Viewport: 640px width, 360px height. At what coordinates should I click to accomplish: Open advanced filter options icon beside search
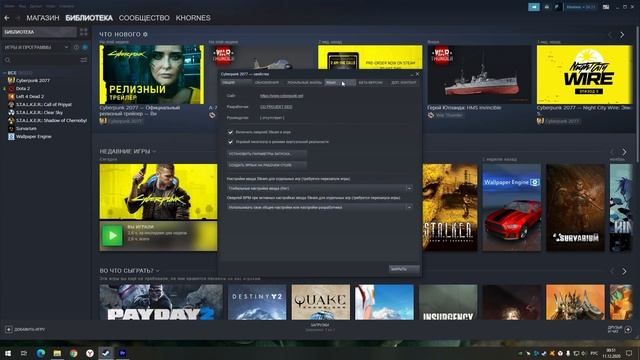(84, 60)
